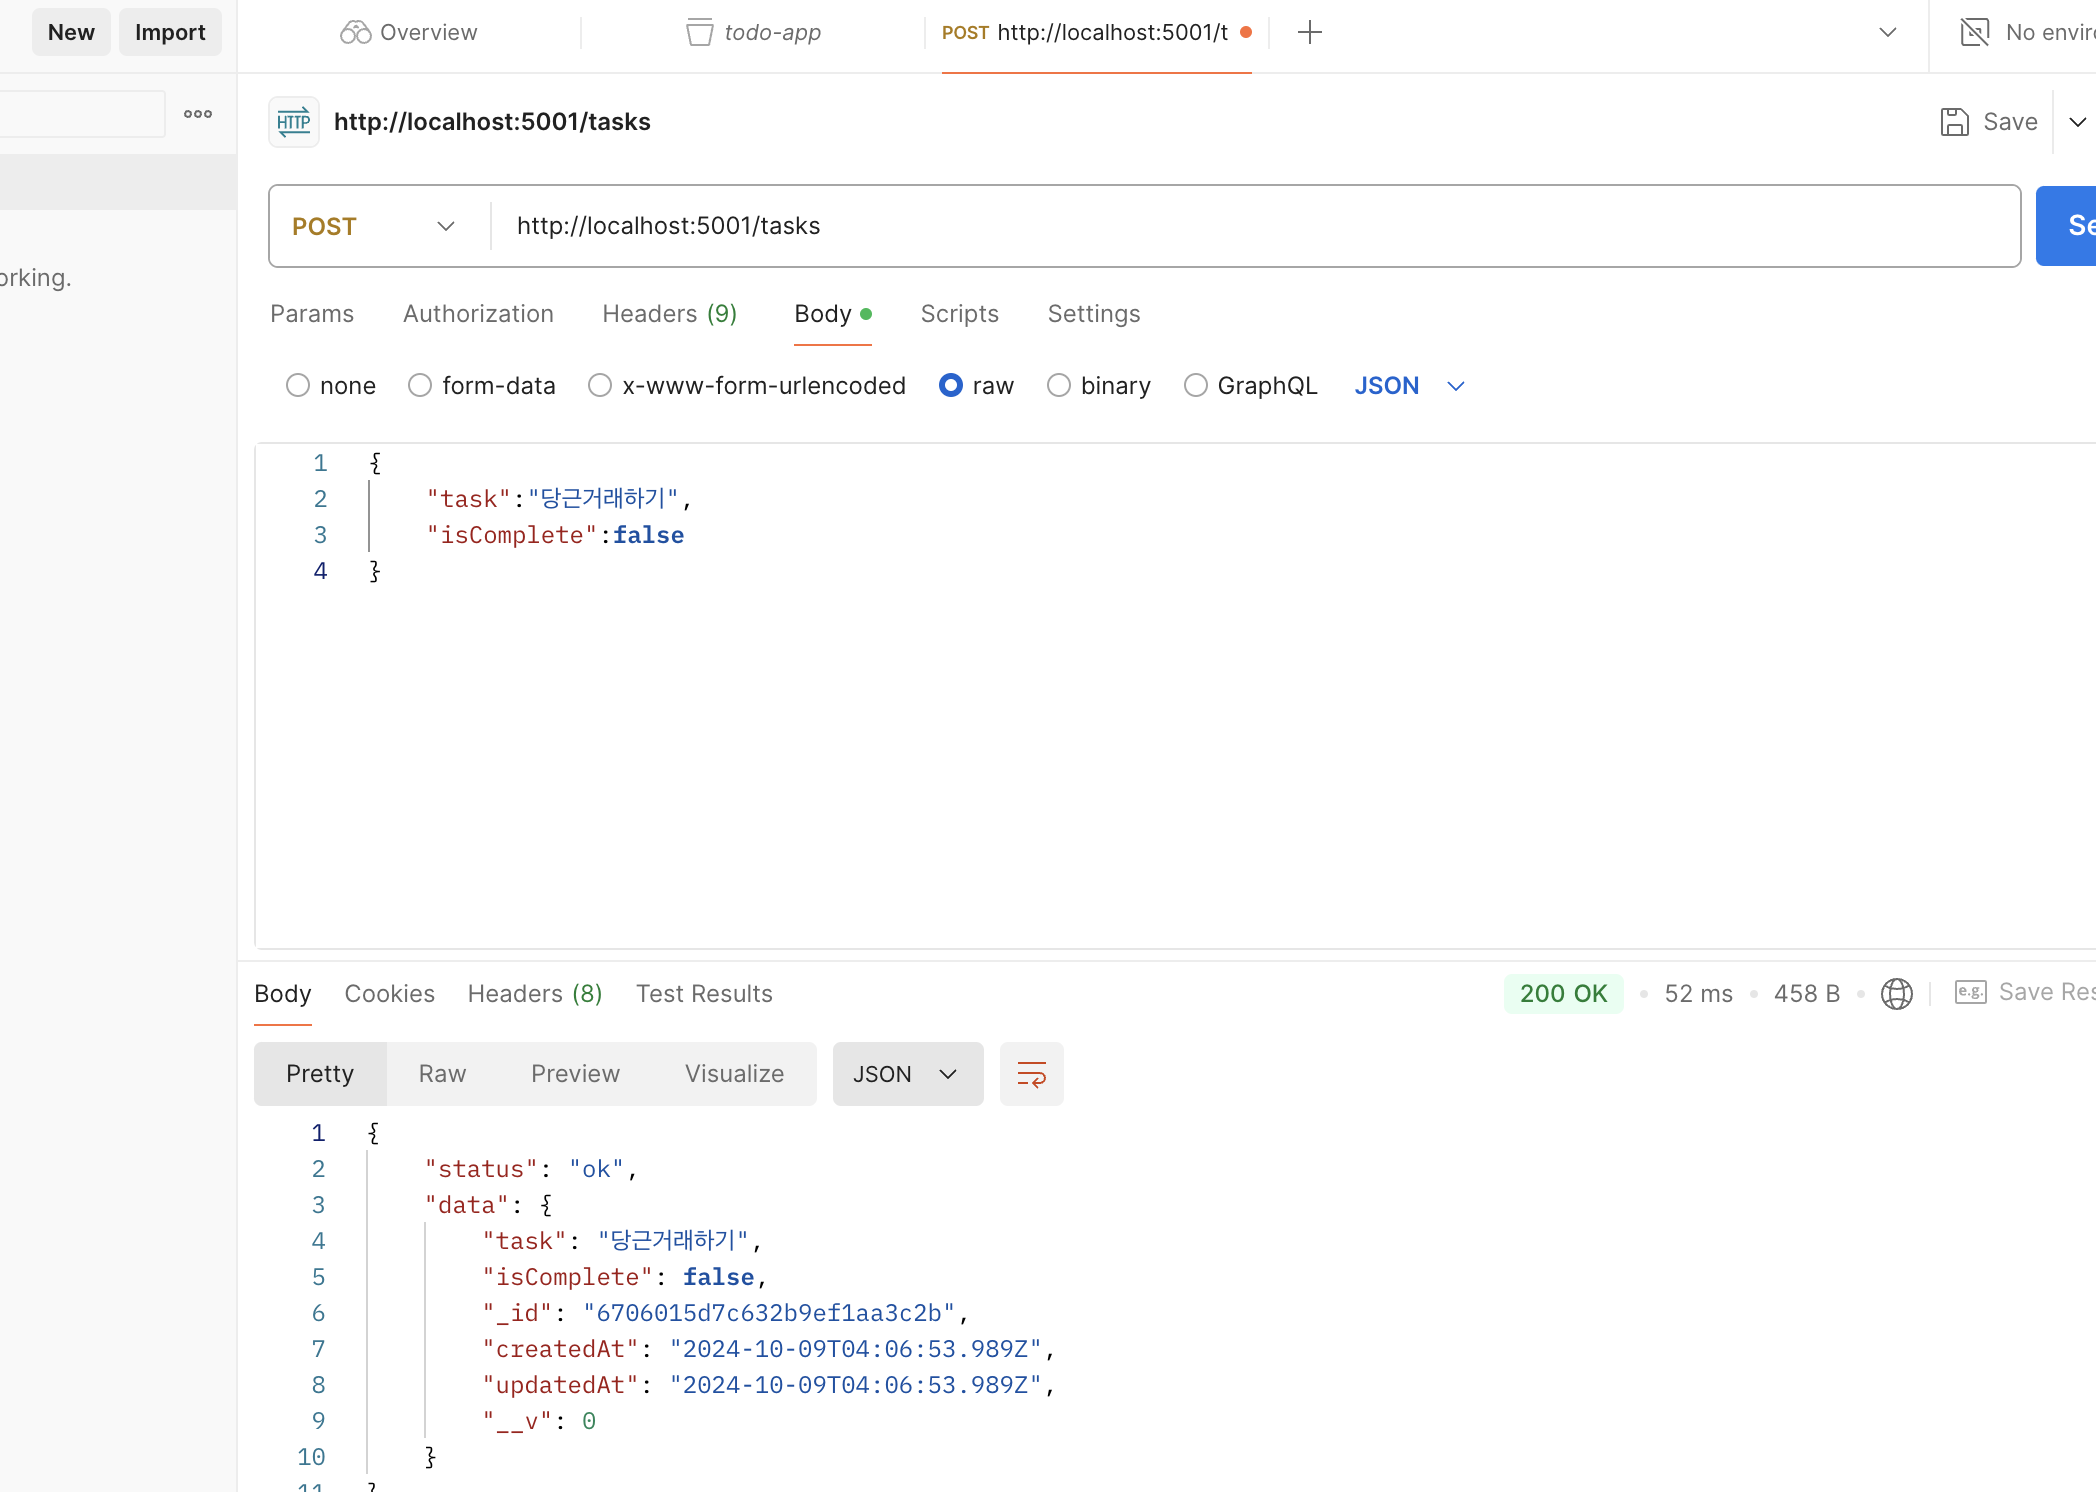This screenshot has width=2096, height=1492.
Task: Click the network globe icon
Action: [x=1896, y=994]
